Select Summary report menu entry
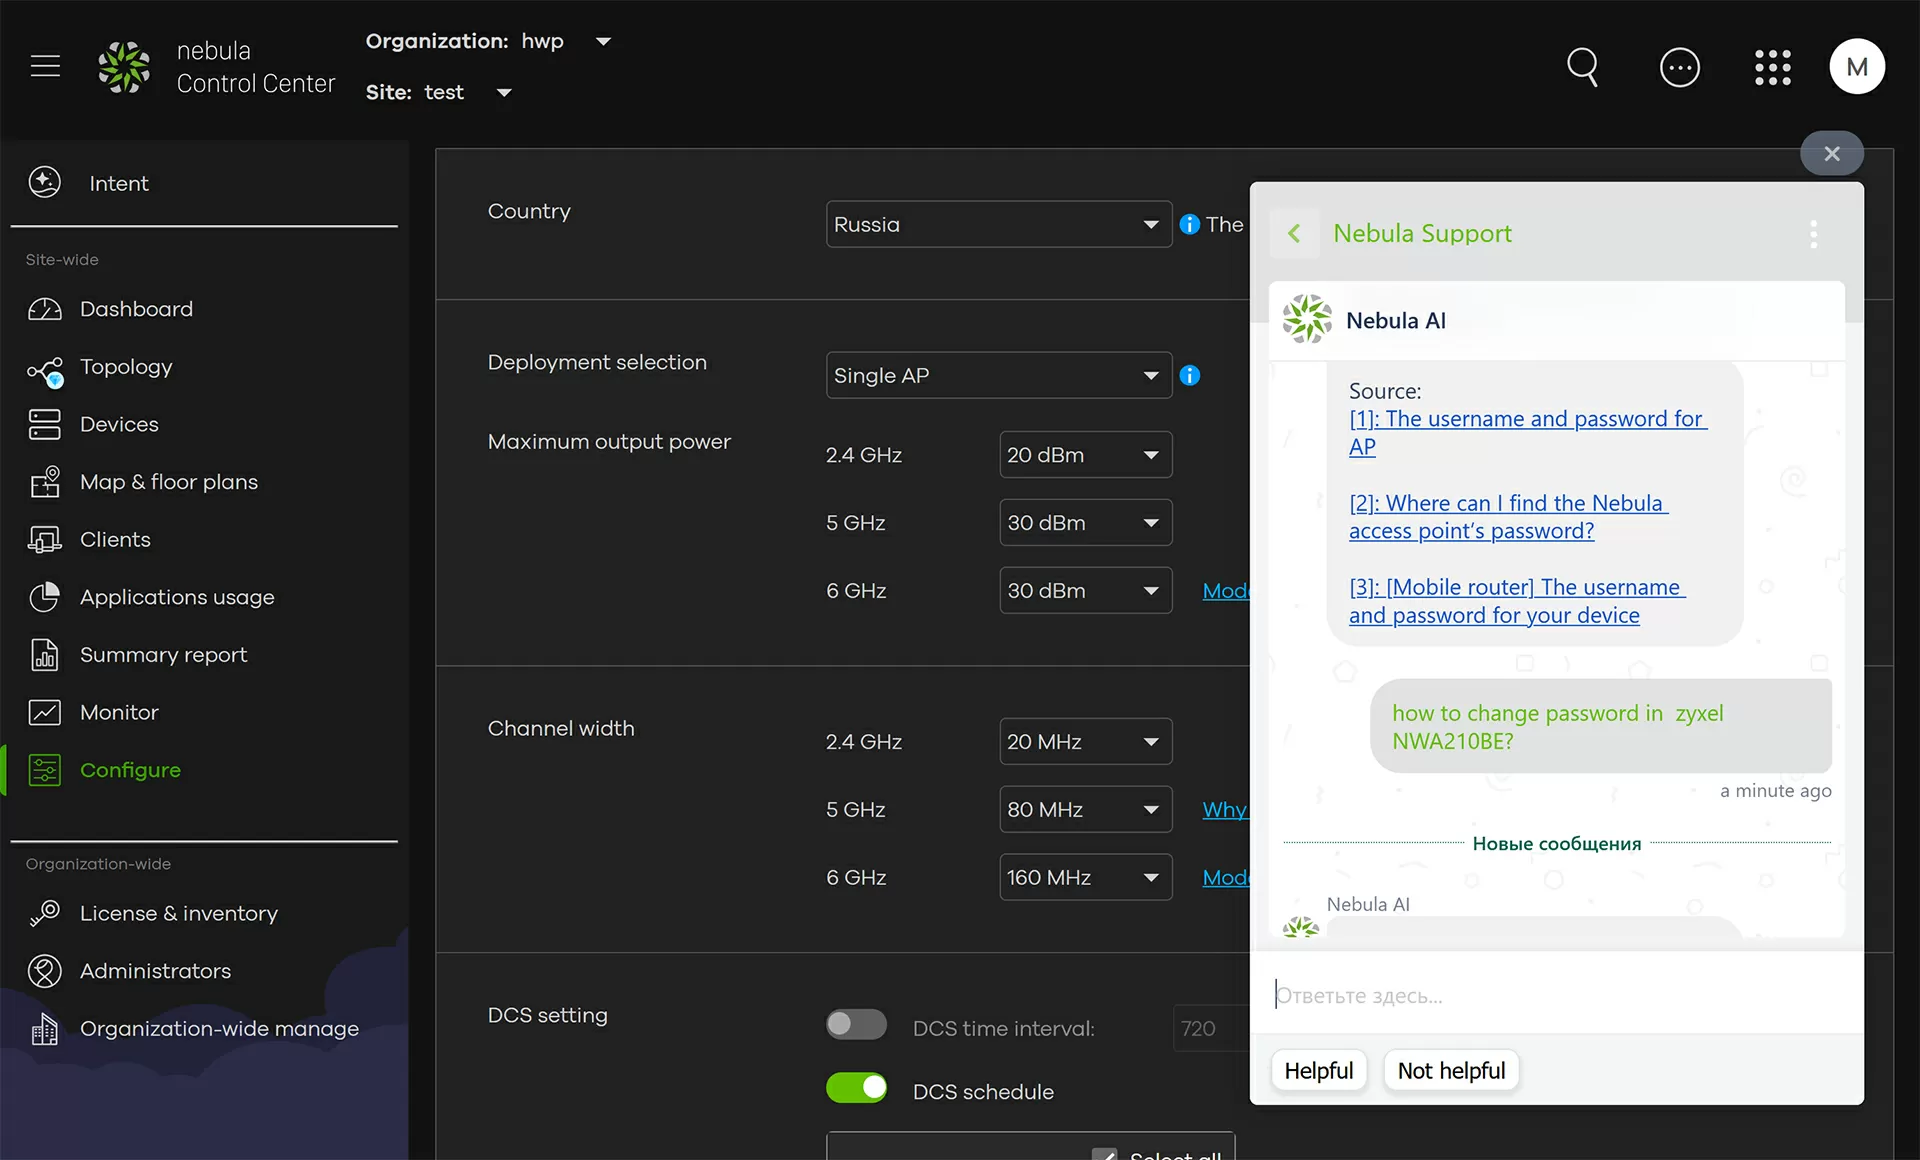 pyautogui.click(x=163, y=655)
